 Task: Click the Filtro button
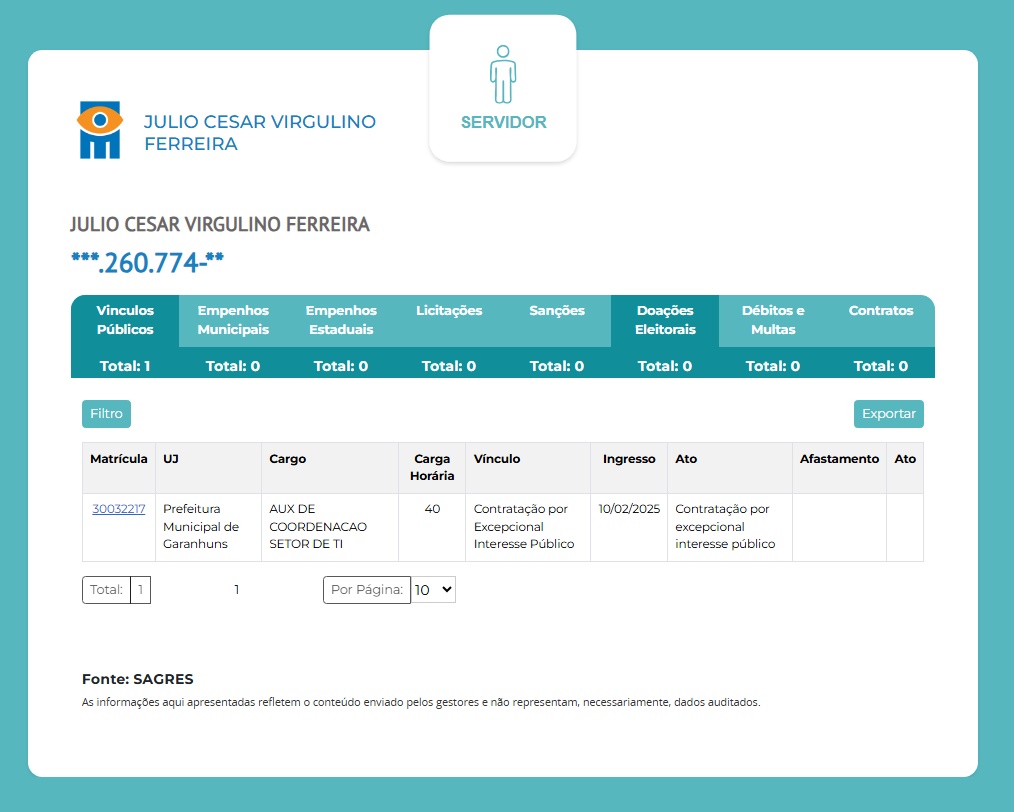(x=106, y=414)
